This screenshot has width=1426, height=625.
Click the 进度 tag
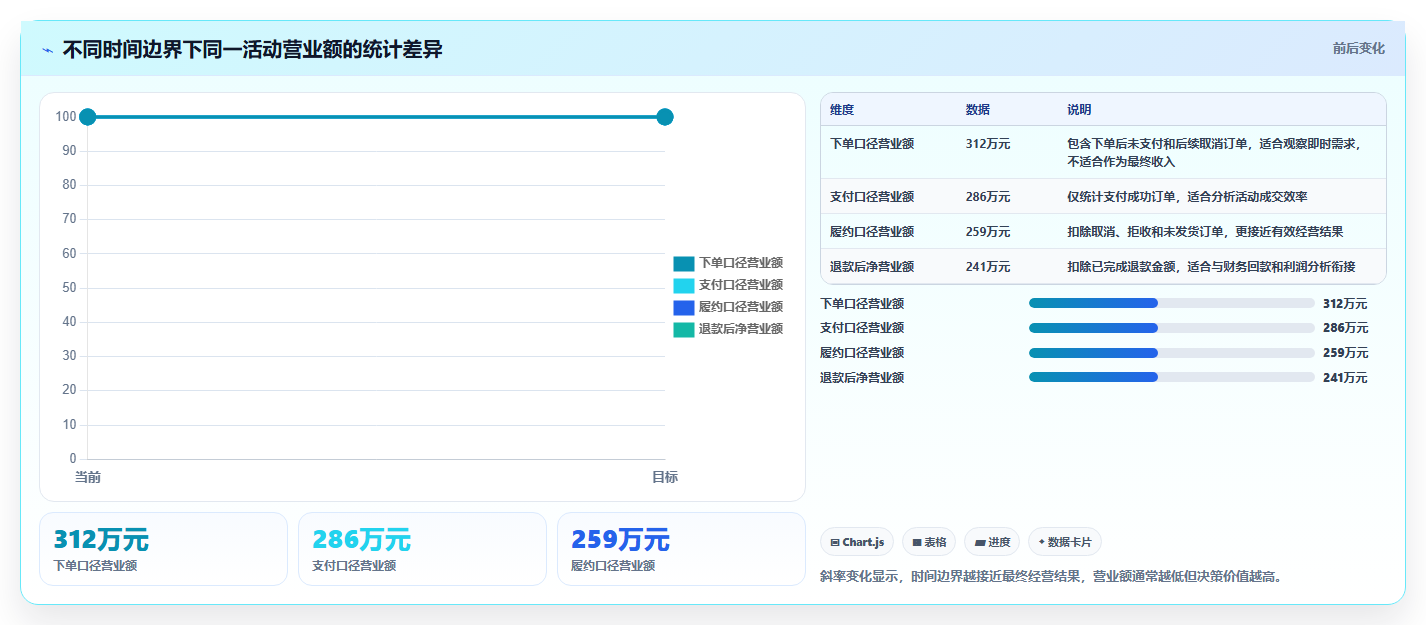click(x=993, y=542)
